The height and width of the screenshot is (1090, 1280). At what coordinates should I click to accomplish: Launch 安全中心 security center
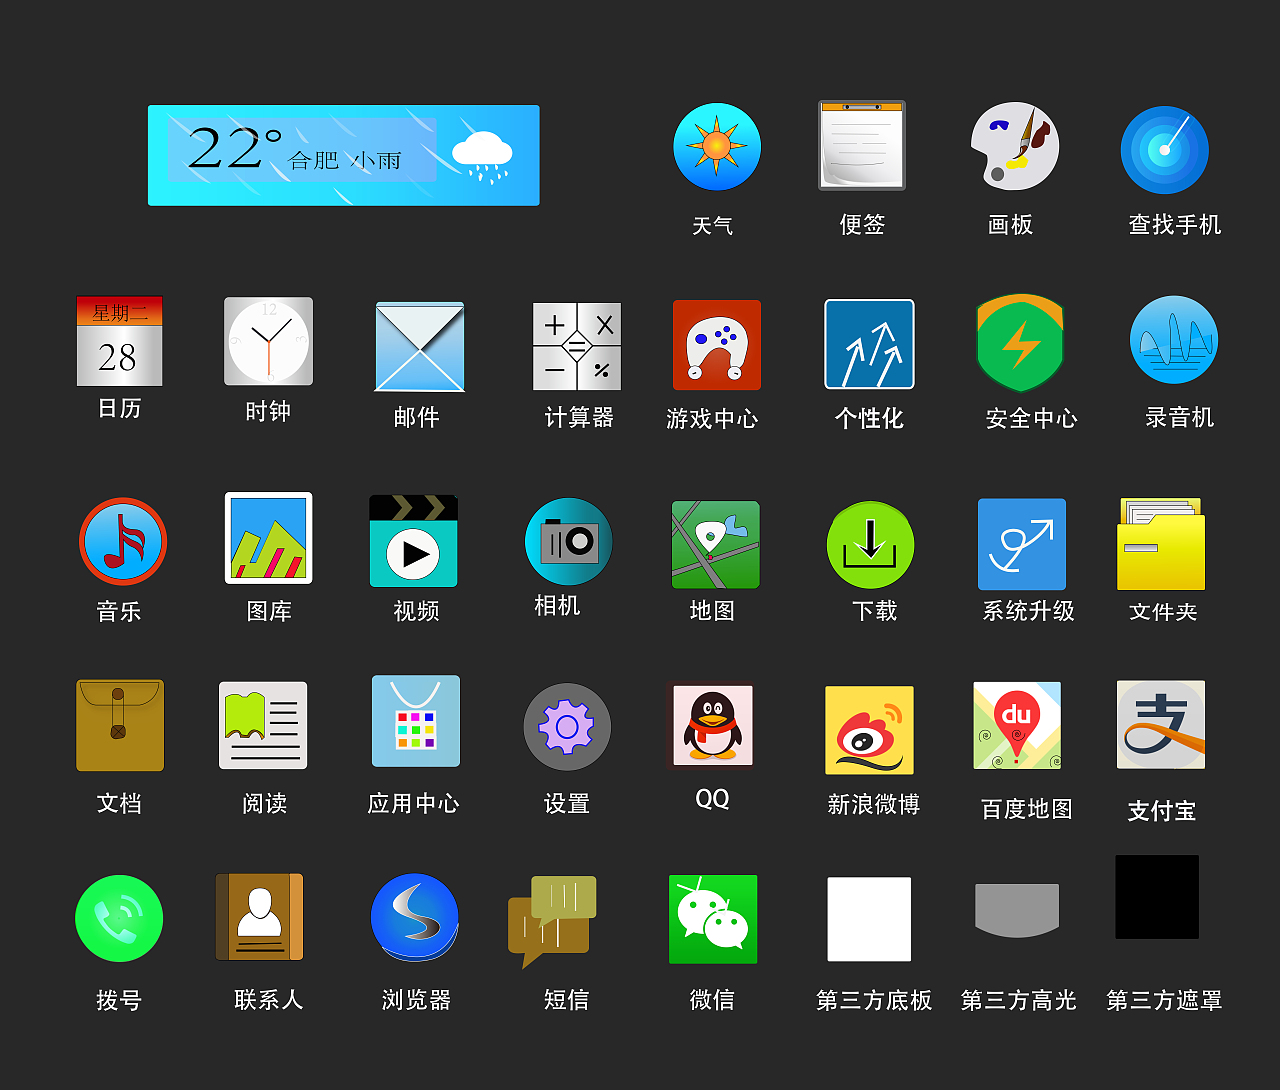click(1018, 341)
